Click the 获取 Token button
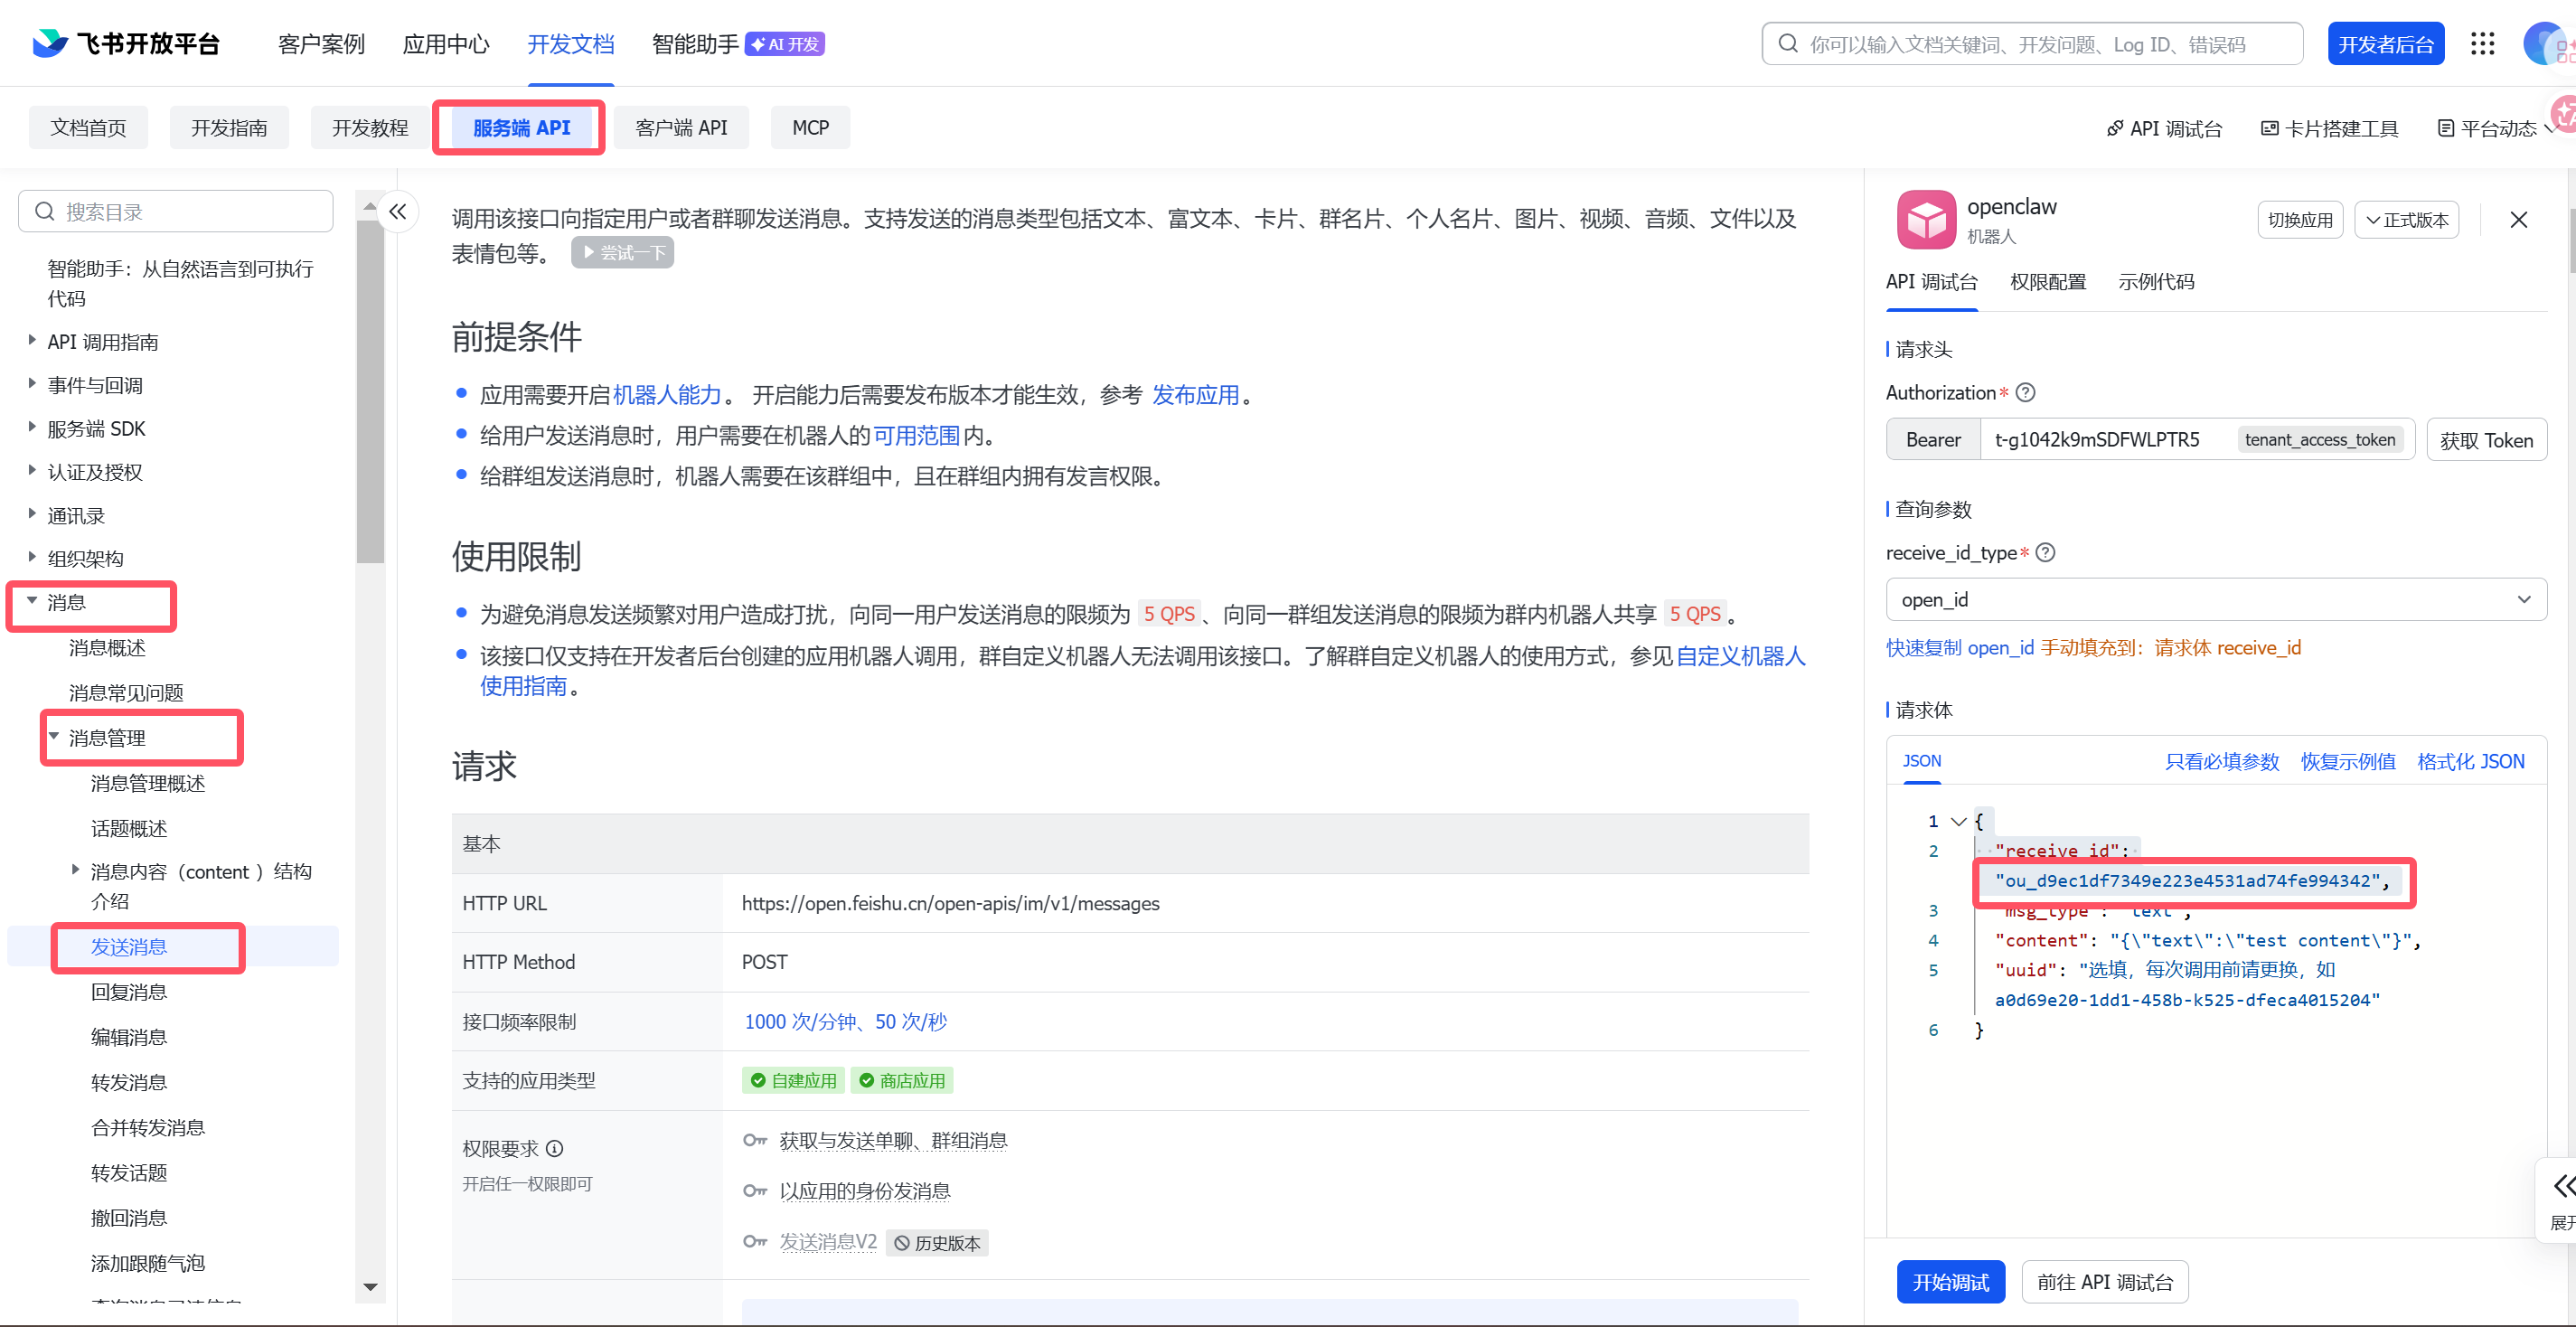The height and width of the screenshot is (1327, 2576). coord(2488,439)
